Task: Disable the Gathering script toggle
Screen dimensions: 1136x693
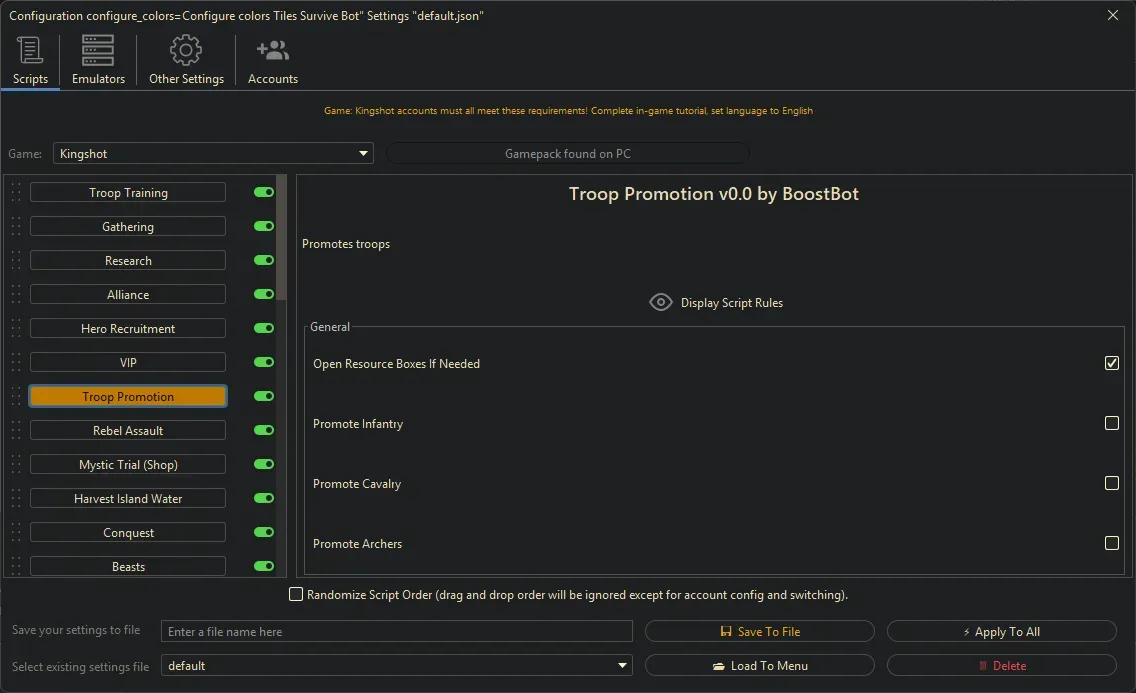Action: click(x=264, y=227)
